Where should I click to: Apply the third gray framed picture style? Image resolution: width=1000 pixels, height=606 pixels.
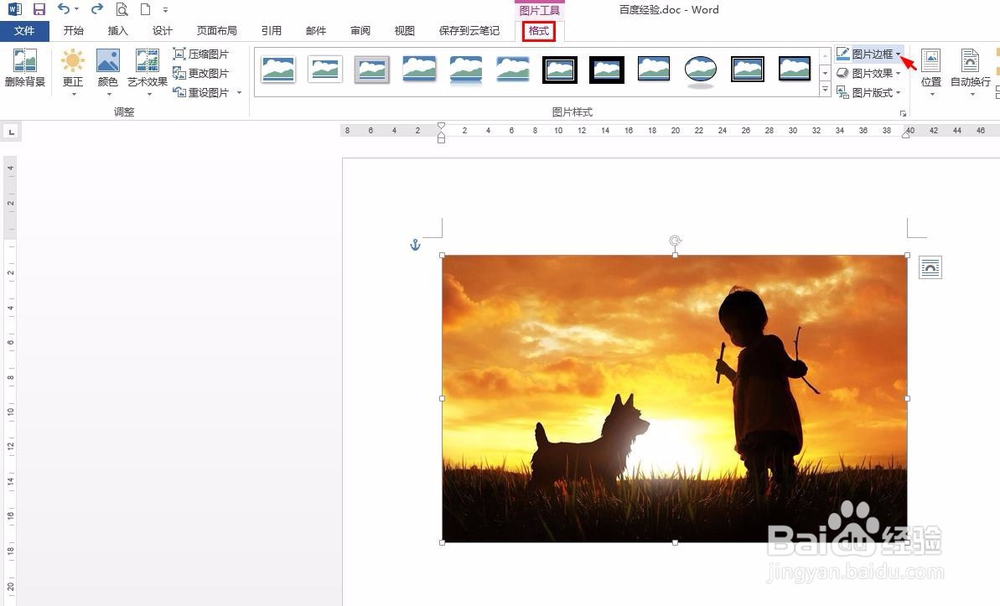[372, 69]
